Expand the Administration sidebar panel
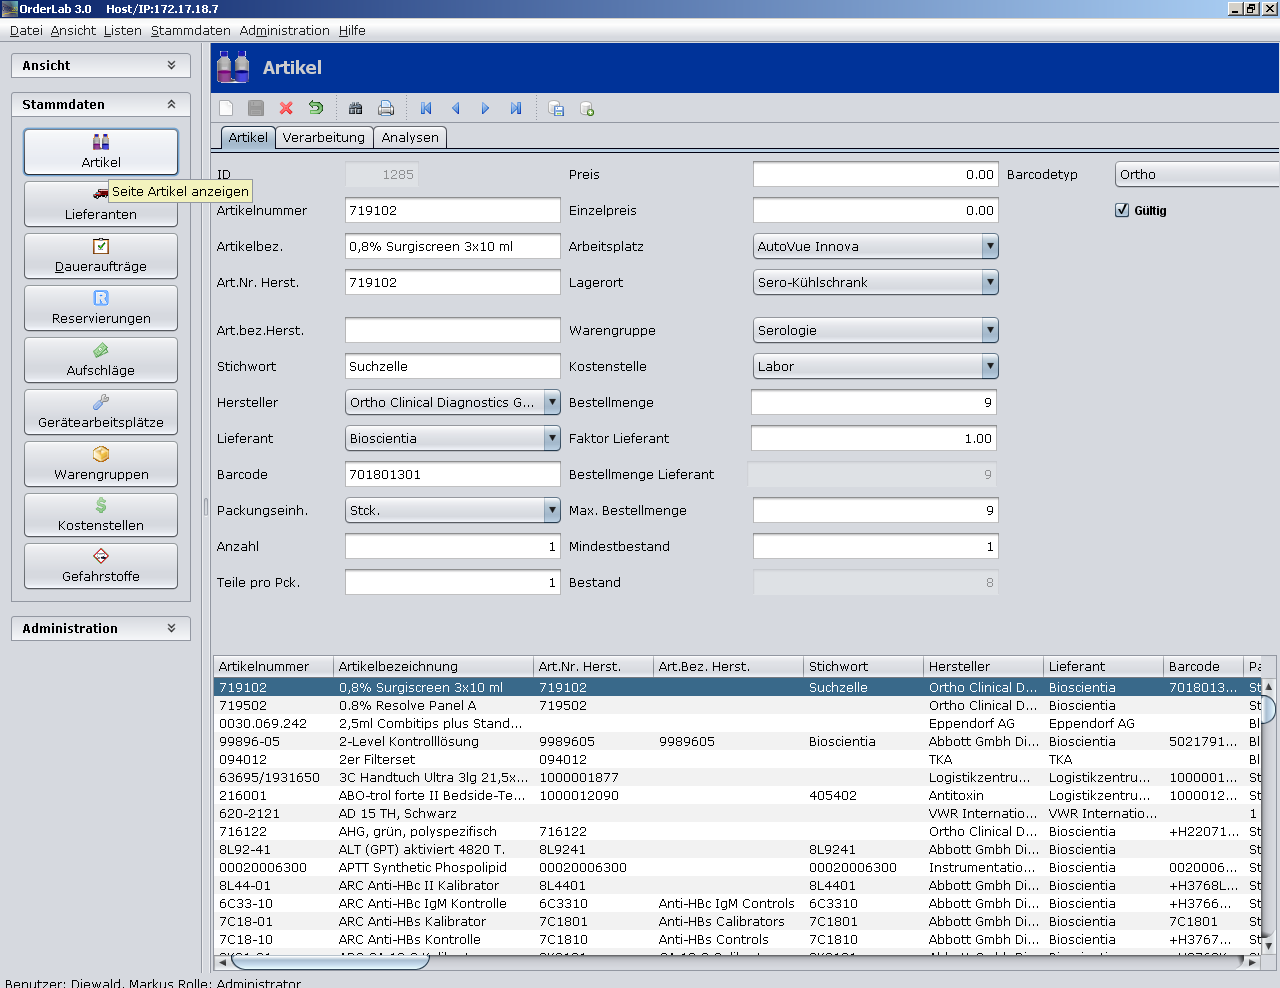 [171, 628]
